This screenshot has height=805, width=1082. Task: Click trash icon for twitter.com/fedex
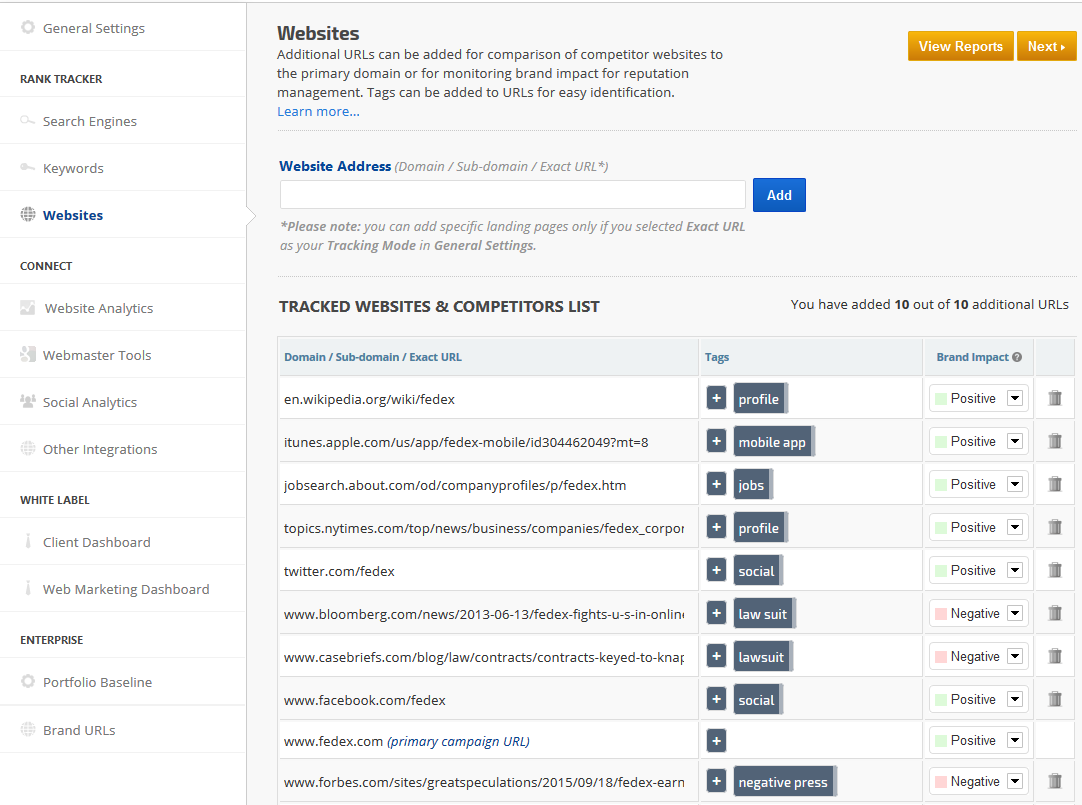[x=1054, y=570]
